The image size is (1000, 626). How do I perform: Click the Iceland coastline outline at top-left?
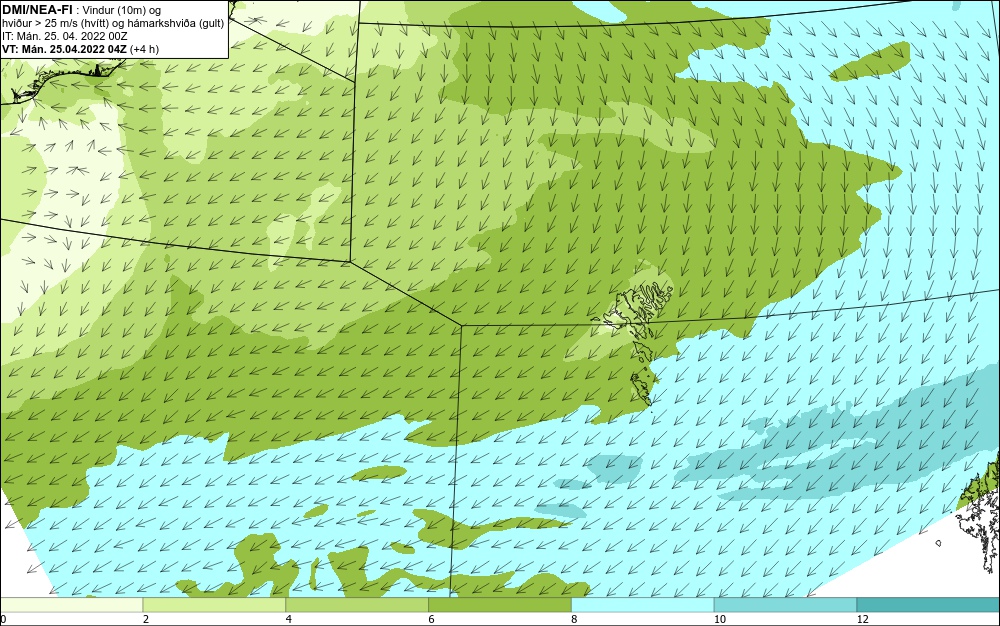(x=61, y=80)
